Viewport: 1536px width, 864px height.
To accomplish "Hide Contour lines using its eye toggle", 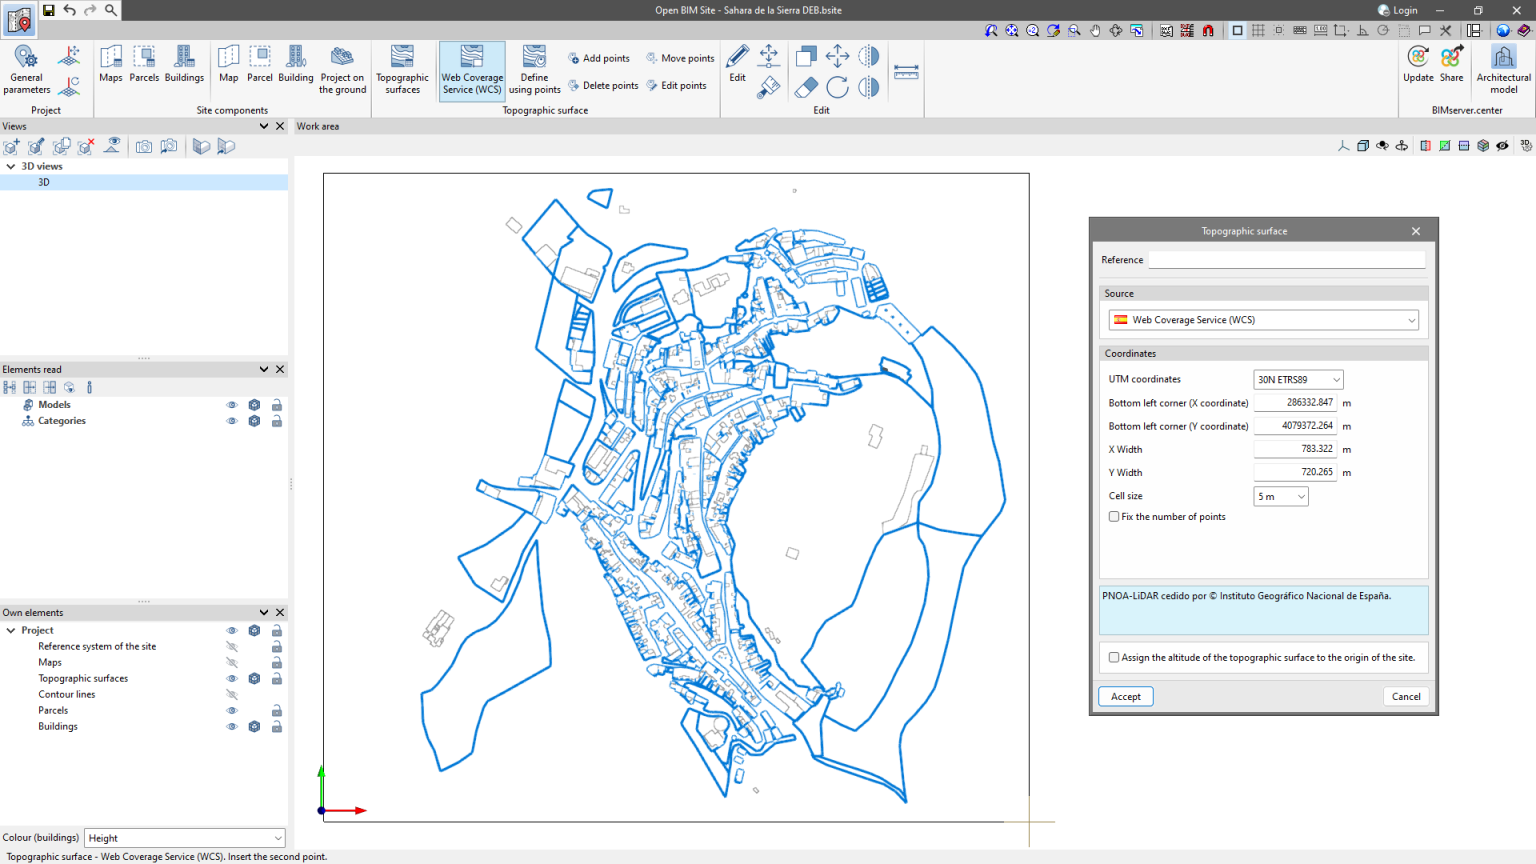I will 232,694.
